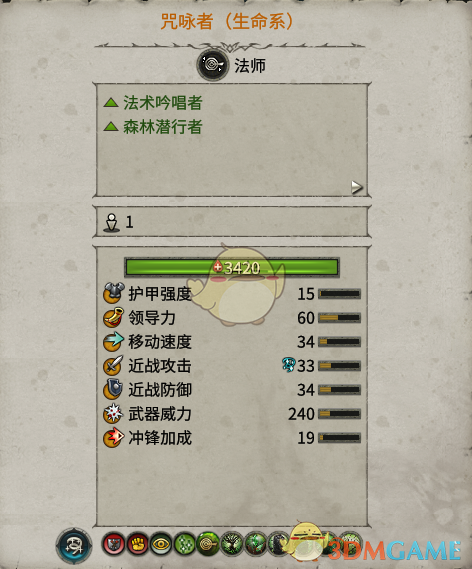
Task: Click the 护甲强度 armor helmet icon
Action: coord(114,293)
